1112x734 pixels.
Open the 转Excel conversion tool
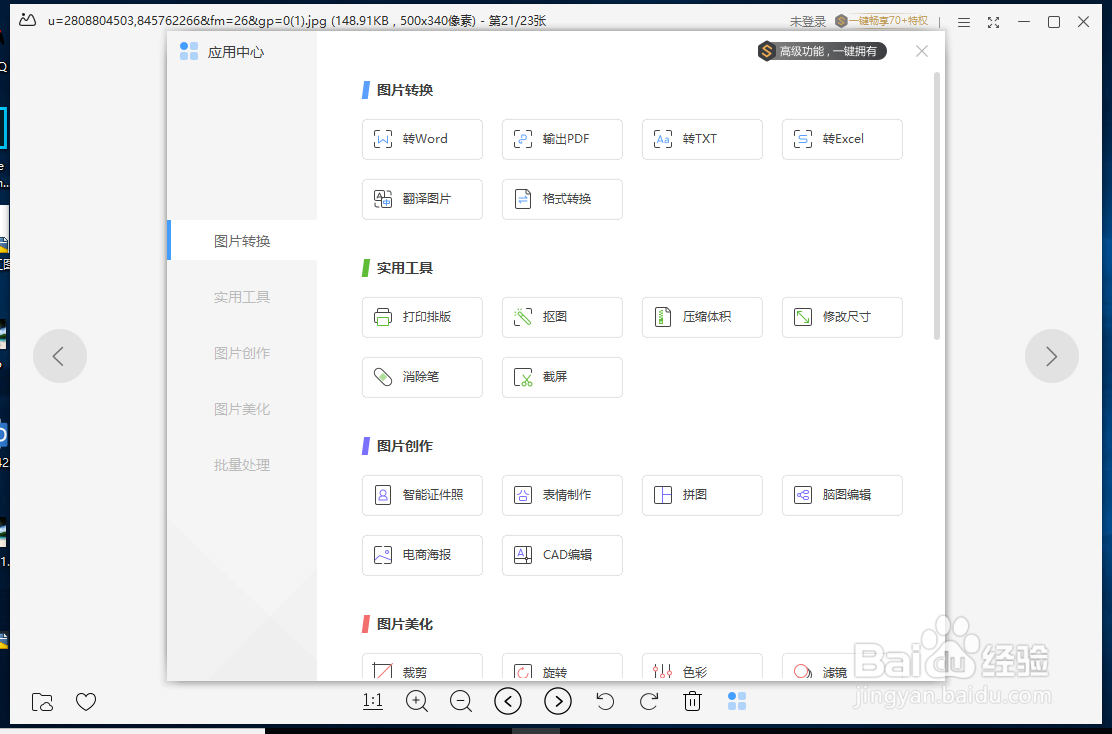point(842,139)
